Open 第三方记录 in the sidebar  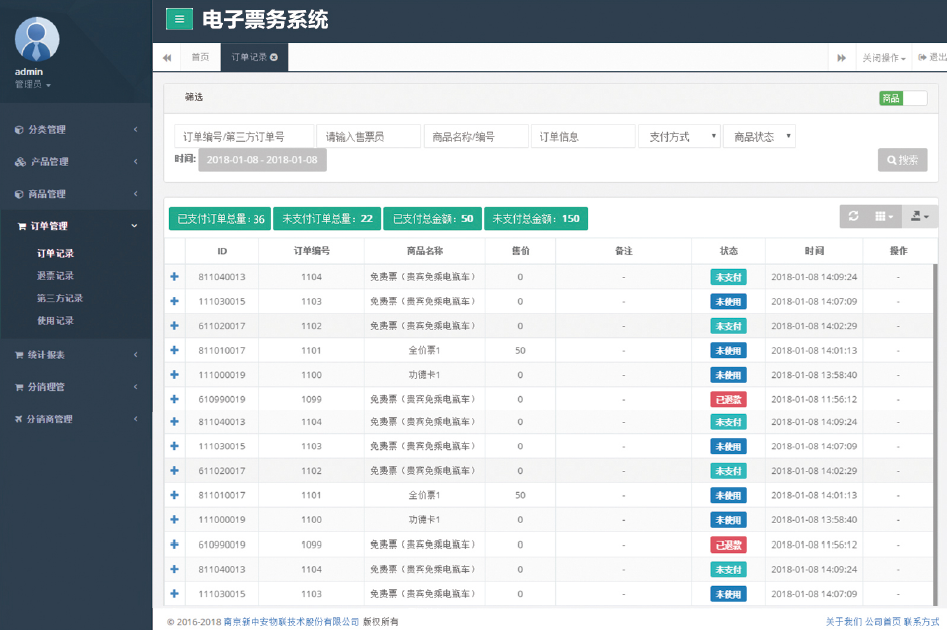(x=60, y=298)
